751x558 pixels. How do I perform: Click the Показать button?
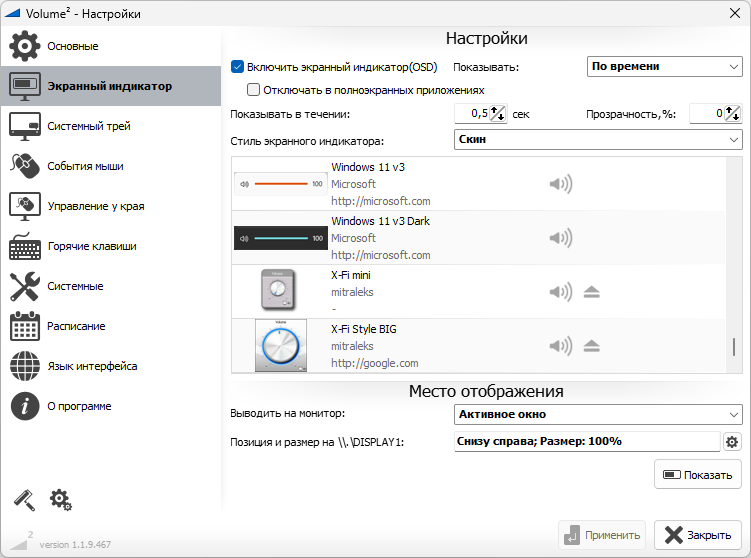[697, 474]
